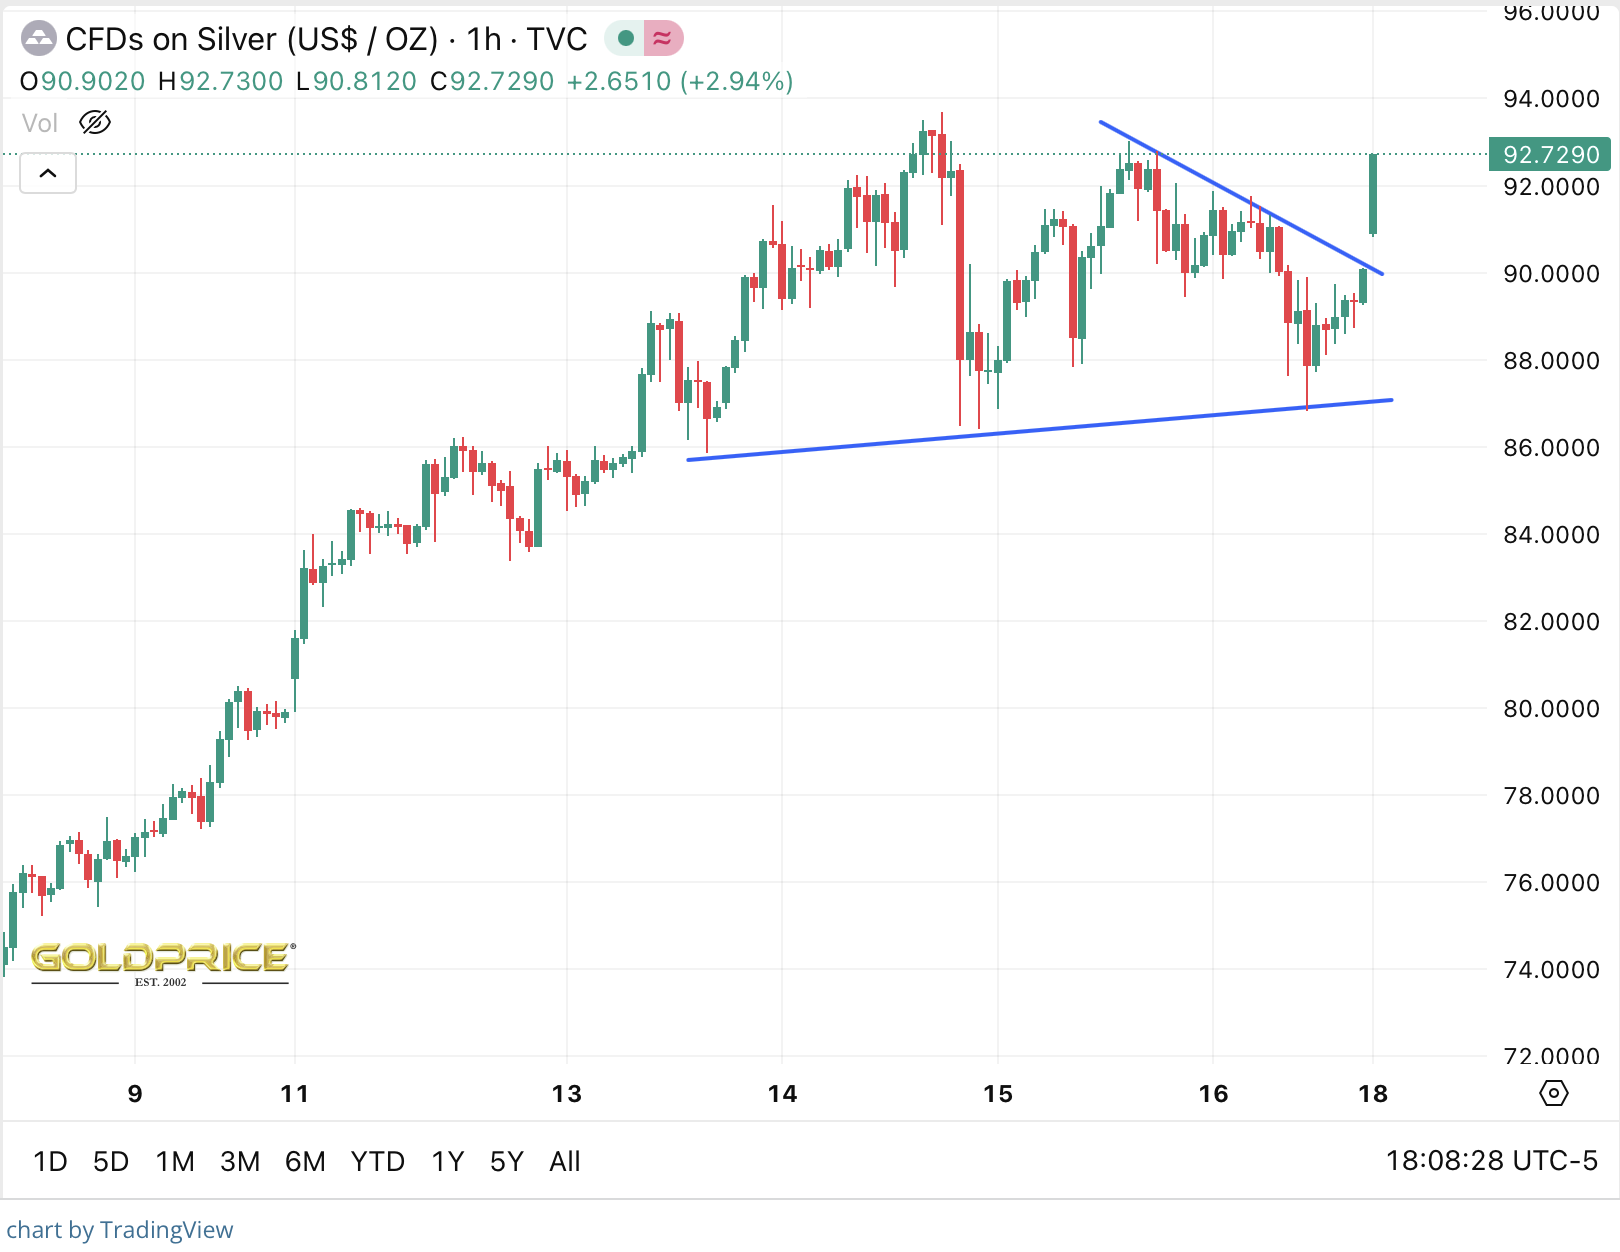Click the CFDs on Silver title
The image size is (1620, 1252).
[252, 39]
